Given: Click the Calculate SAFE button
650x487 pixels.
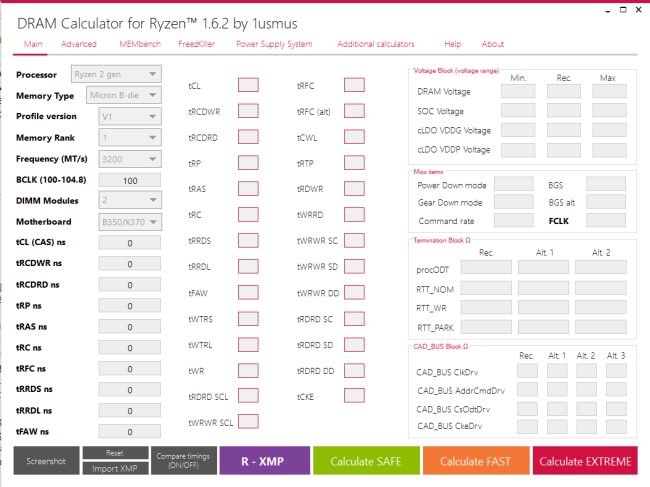Looking at the screenshot, I should 366,460.
